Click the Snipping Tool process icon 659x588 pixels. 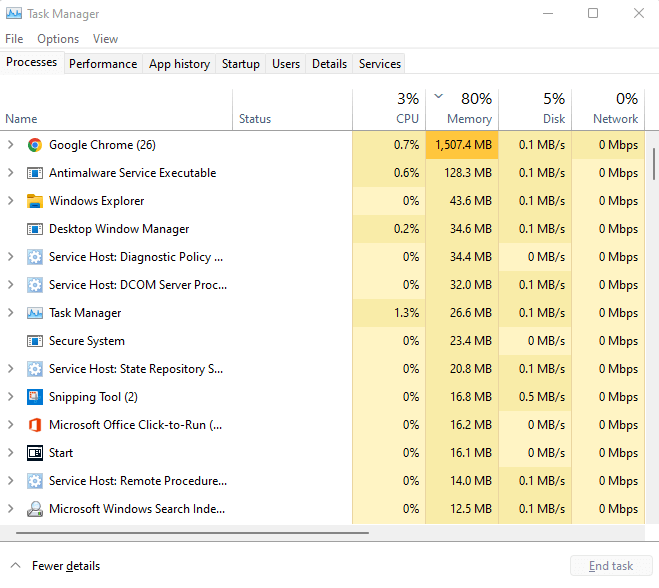(34, 397)
